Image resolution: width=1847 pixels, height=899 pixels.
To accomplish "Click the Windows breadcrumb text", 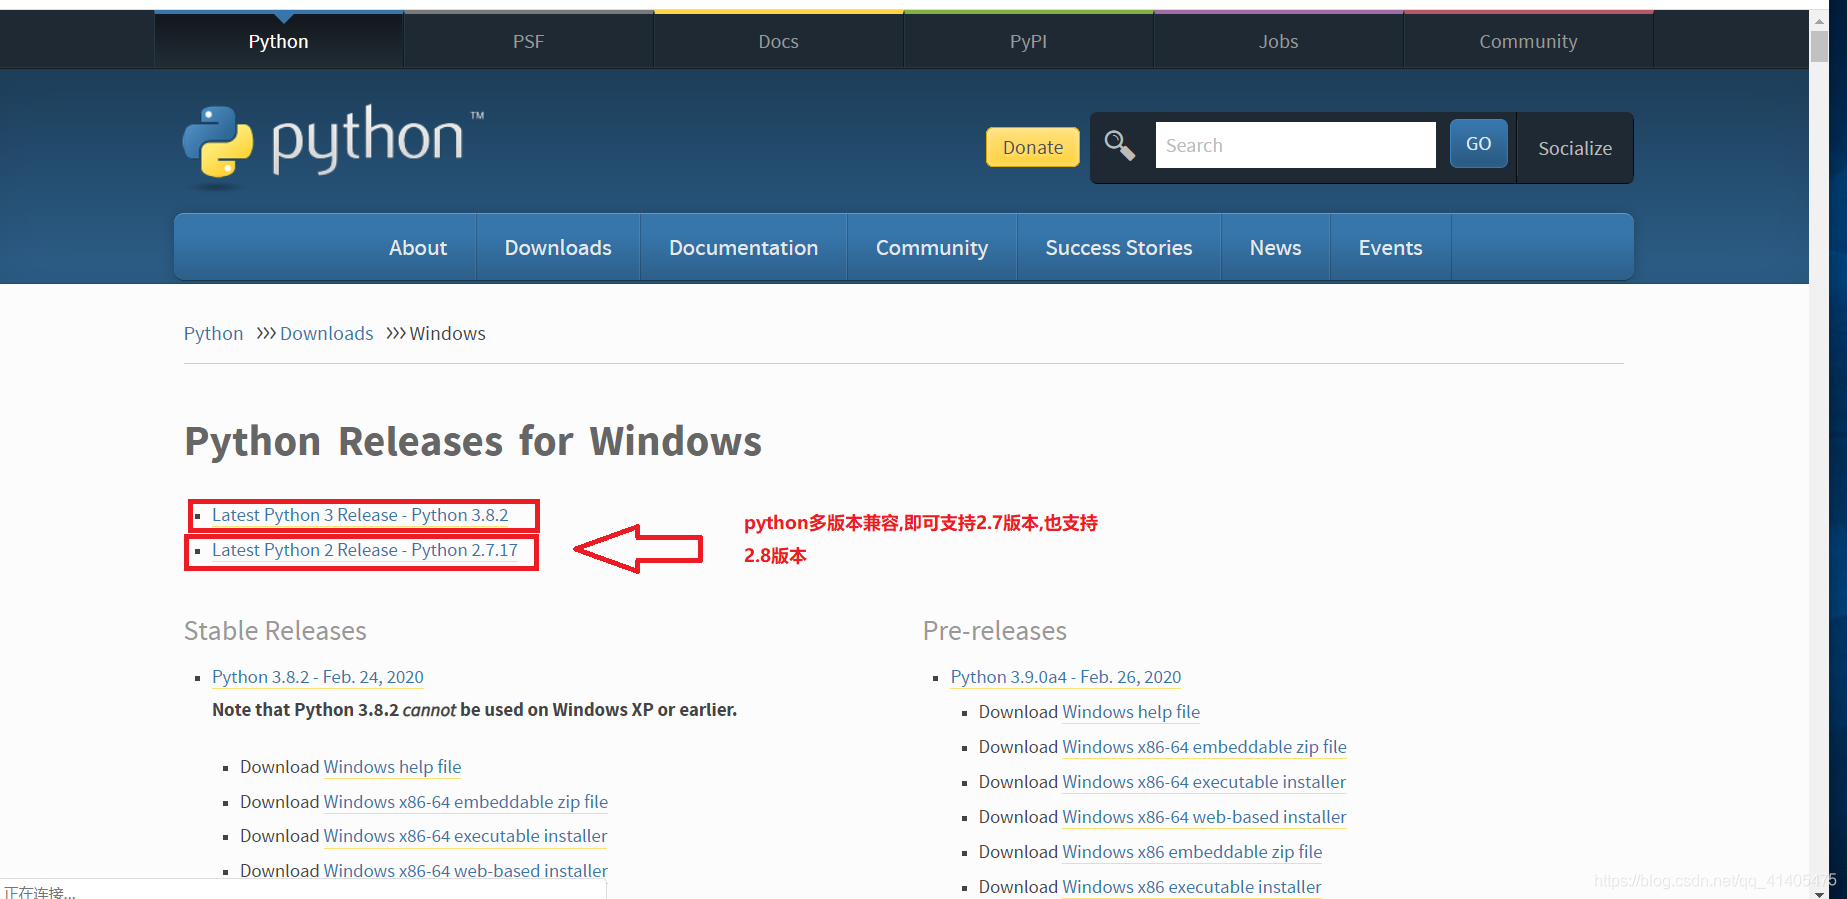I will (x=447, y=333).
